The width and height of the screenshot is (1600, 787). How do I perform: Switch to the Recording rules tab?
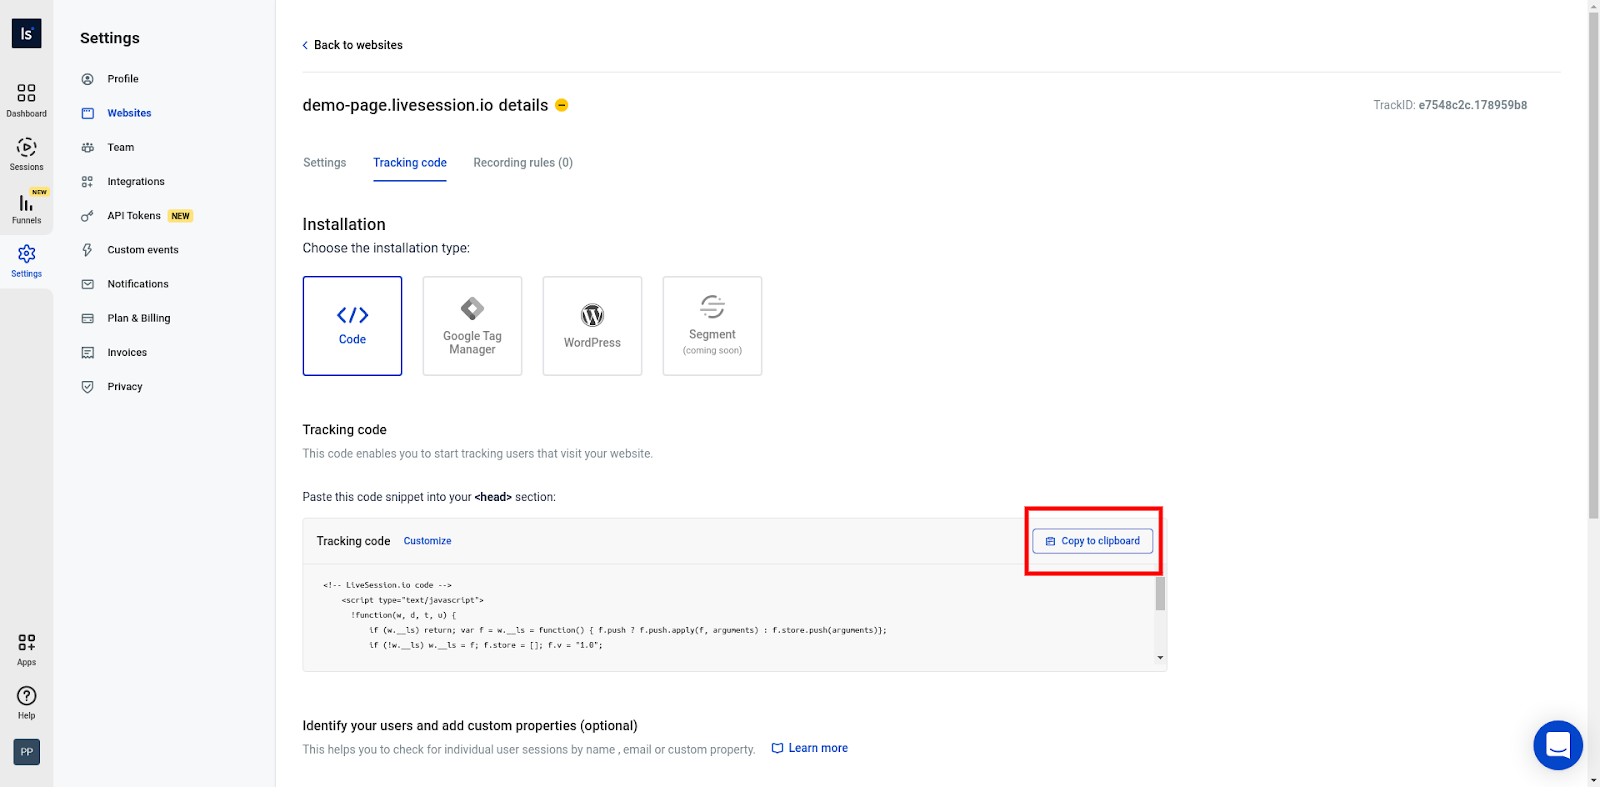coord(523,163)
